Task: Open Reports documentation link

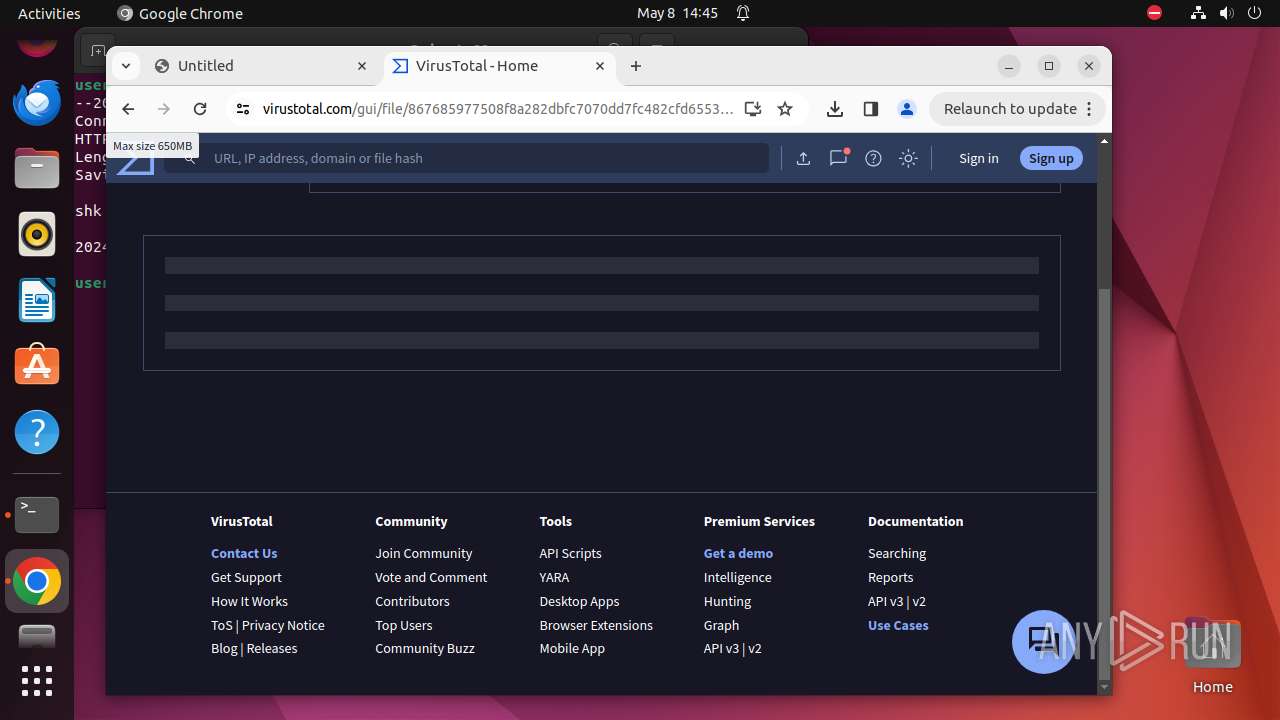Action: point(890,577)
